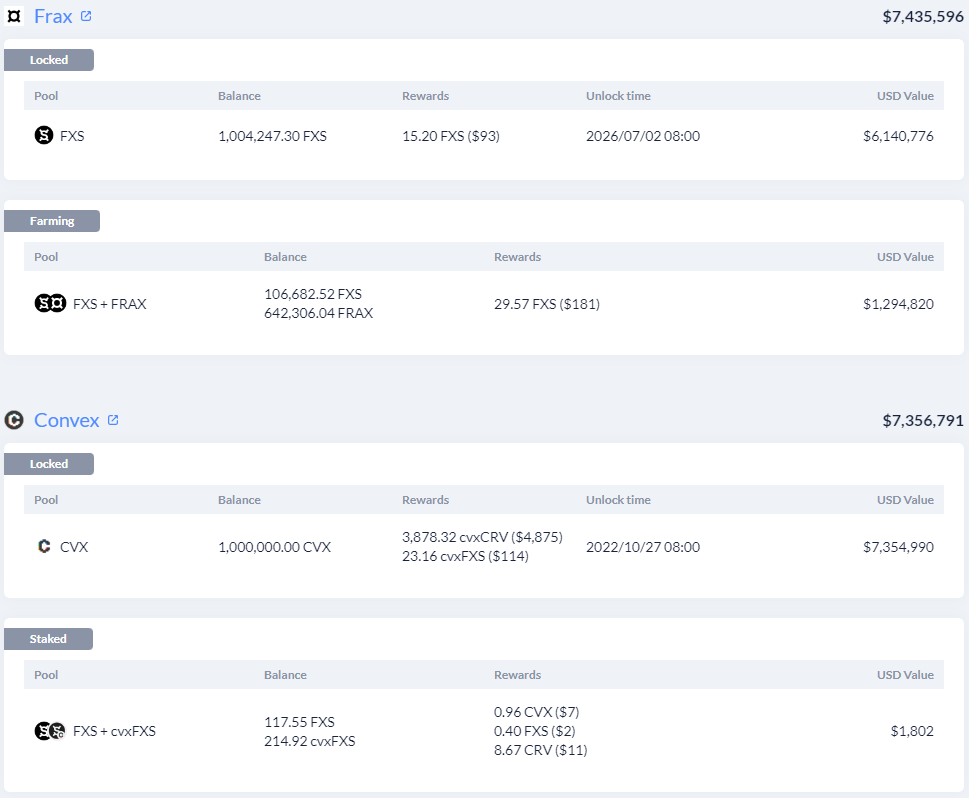
Task: Click the CVX token icon in Convex Locked
Action: (x=44, y=546)
